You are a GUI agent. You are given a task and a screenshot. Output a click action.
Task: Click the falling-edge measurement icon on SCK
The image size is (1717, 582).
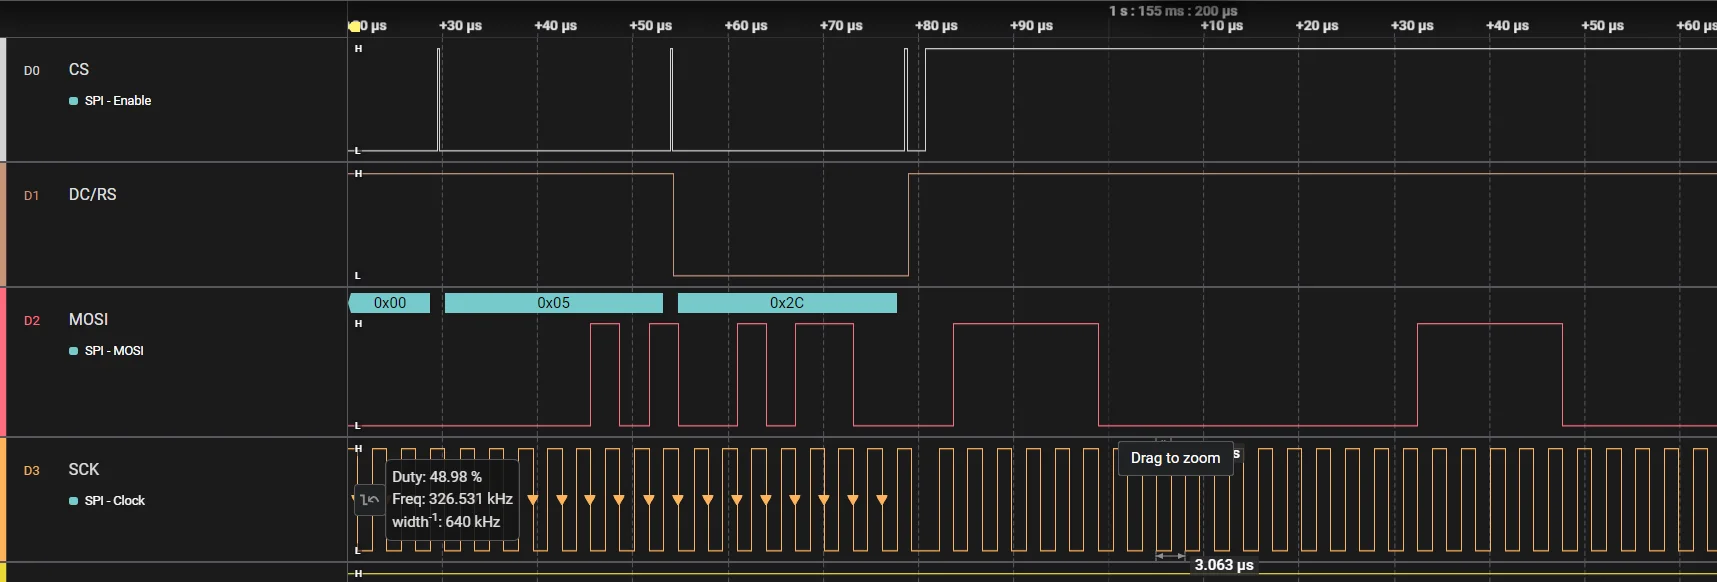[369, 499]
